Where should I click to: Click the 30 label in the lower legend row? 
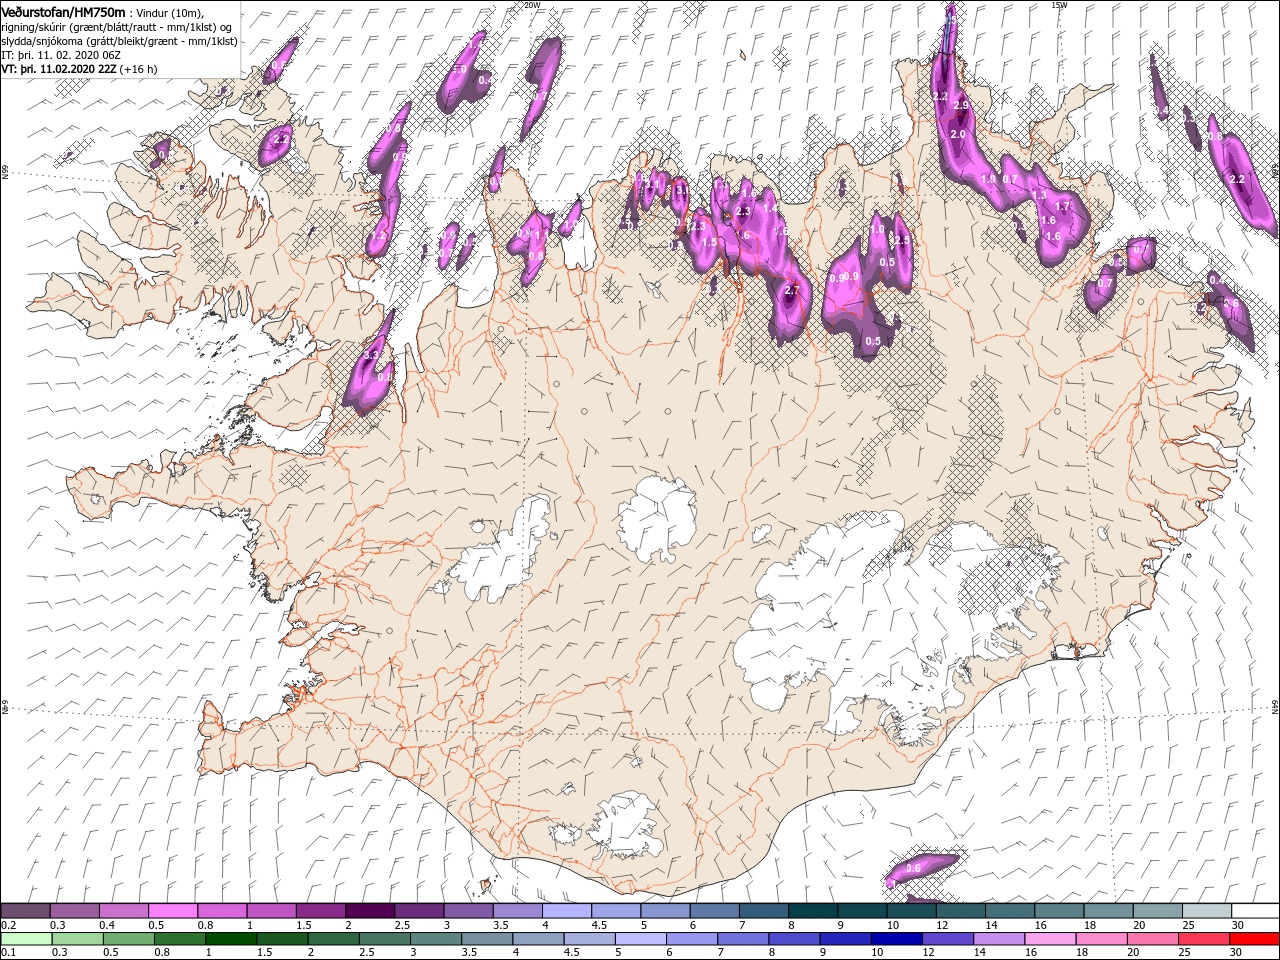[1235, 952]
